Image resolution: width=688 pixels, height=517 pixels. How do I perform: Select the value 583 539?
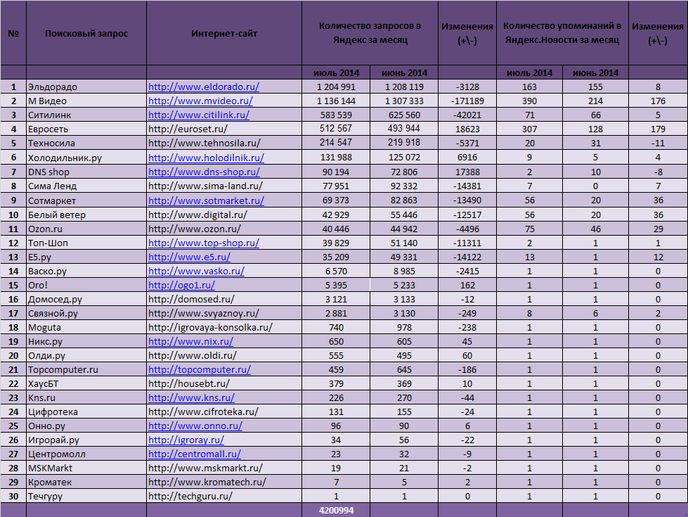336,115
